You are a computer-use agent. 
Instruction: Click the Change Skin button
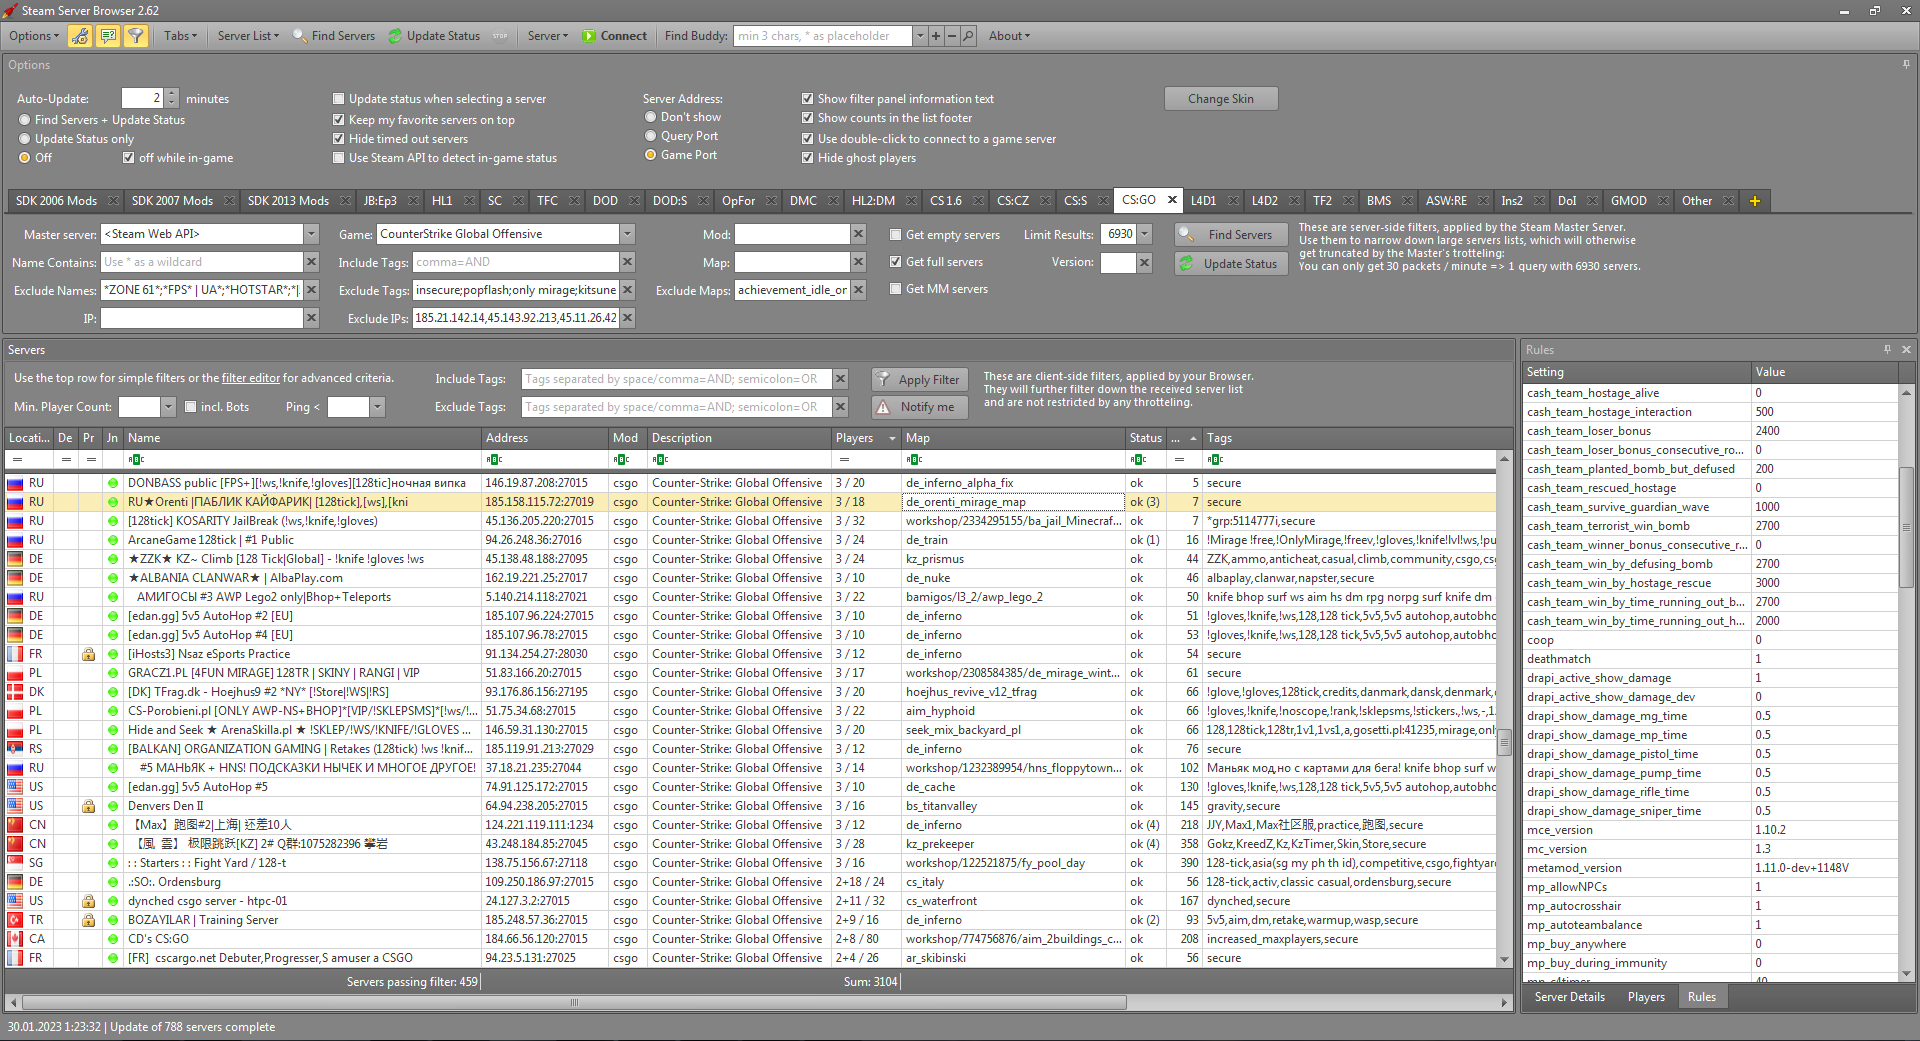(1221, 99)
